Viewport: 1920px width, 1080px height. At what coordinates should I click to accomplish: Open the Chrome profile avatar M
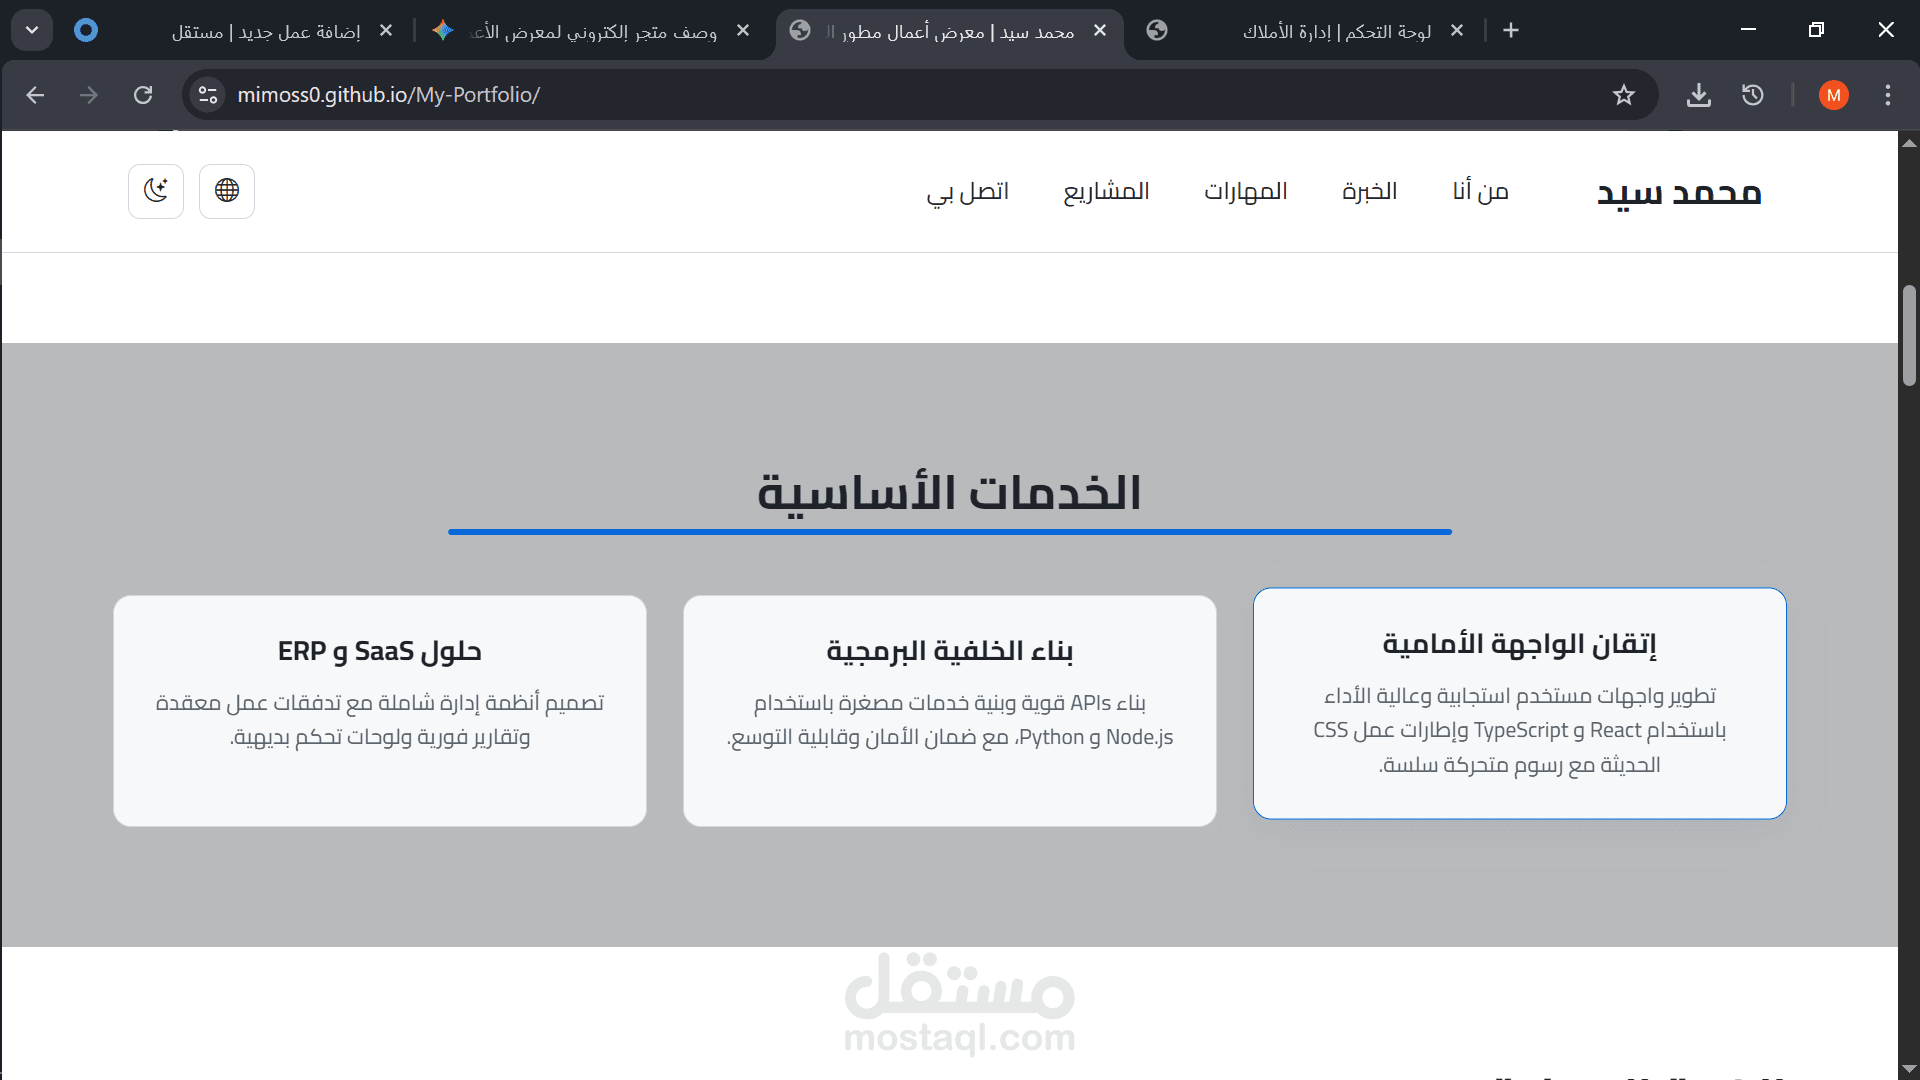1833,95
